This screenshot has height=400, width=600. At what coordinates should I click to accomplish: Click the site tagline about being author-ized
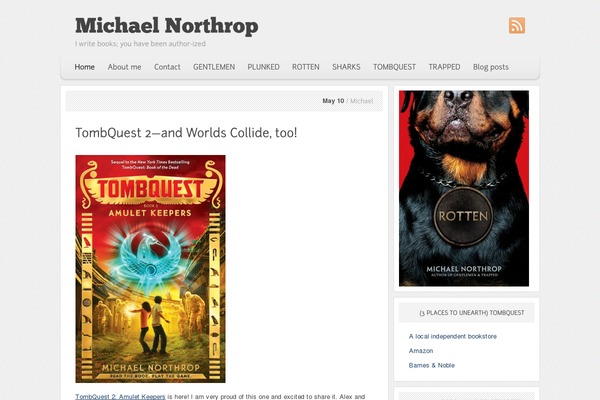pyautogui.click(x=140, y=44)
